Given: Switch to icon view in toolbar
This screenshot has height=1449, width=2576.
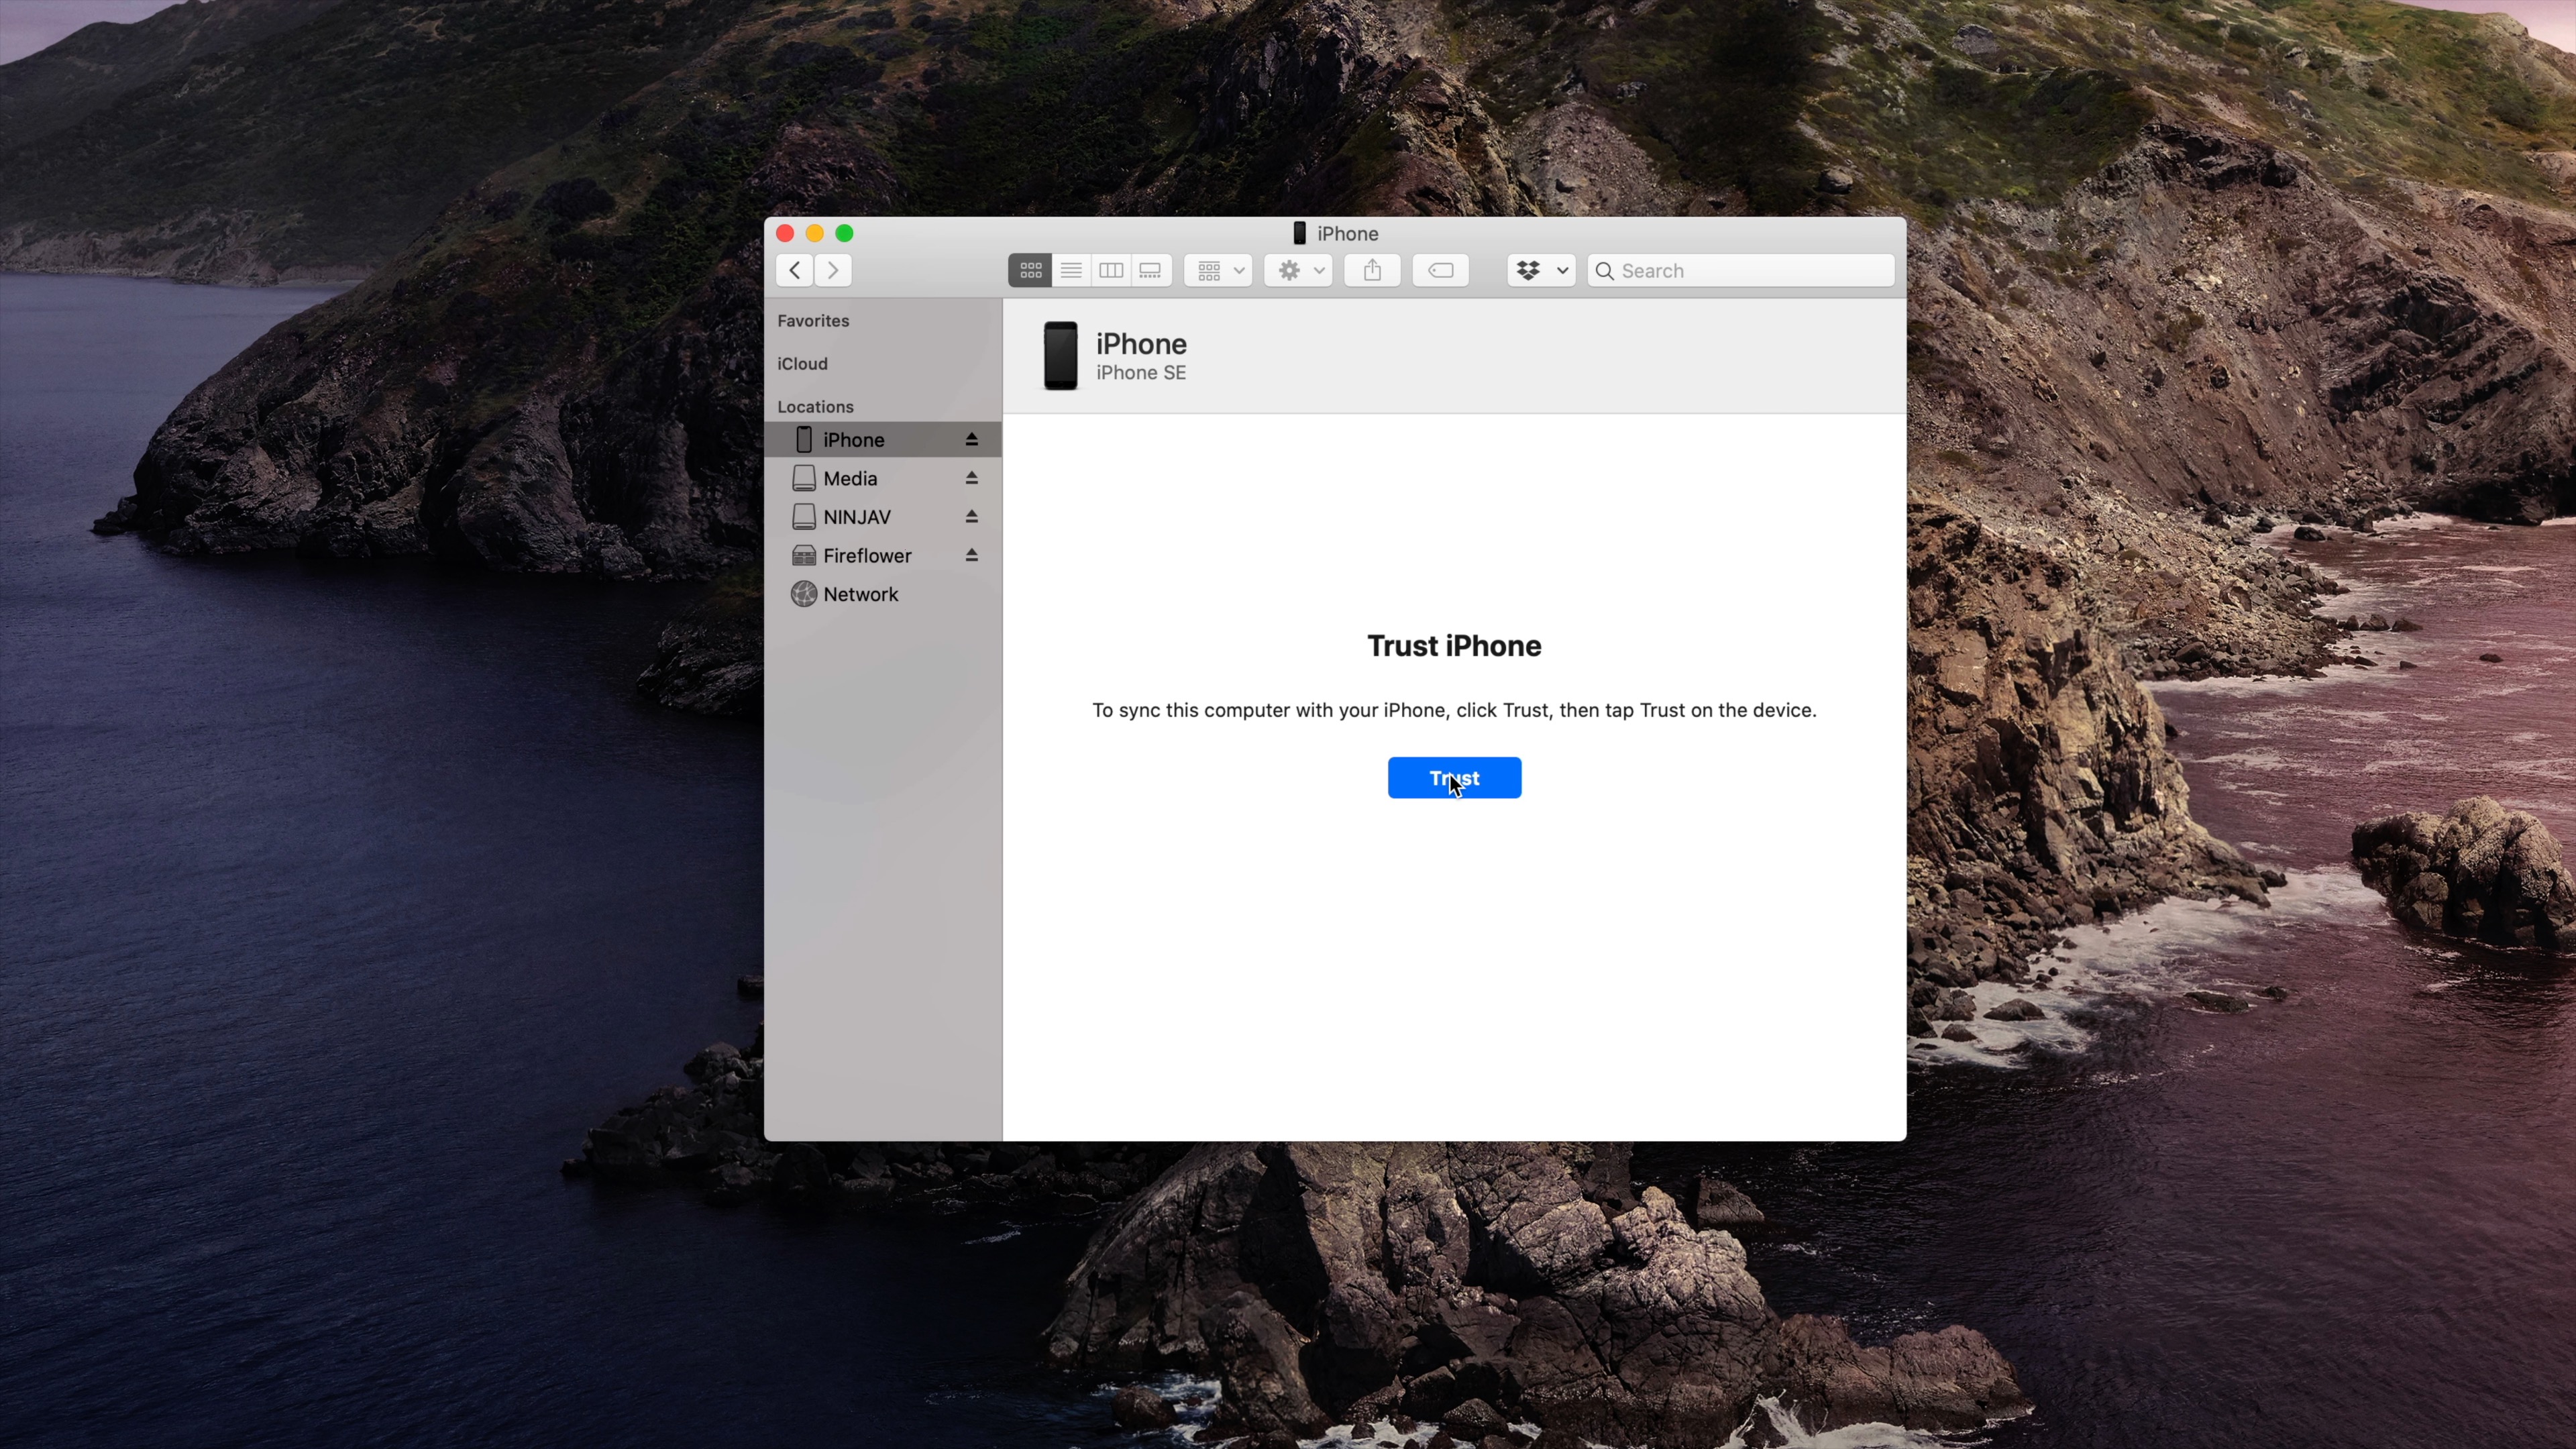Looking at the screenshot, I should click(x=1030, y=270).
